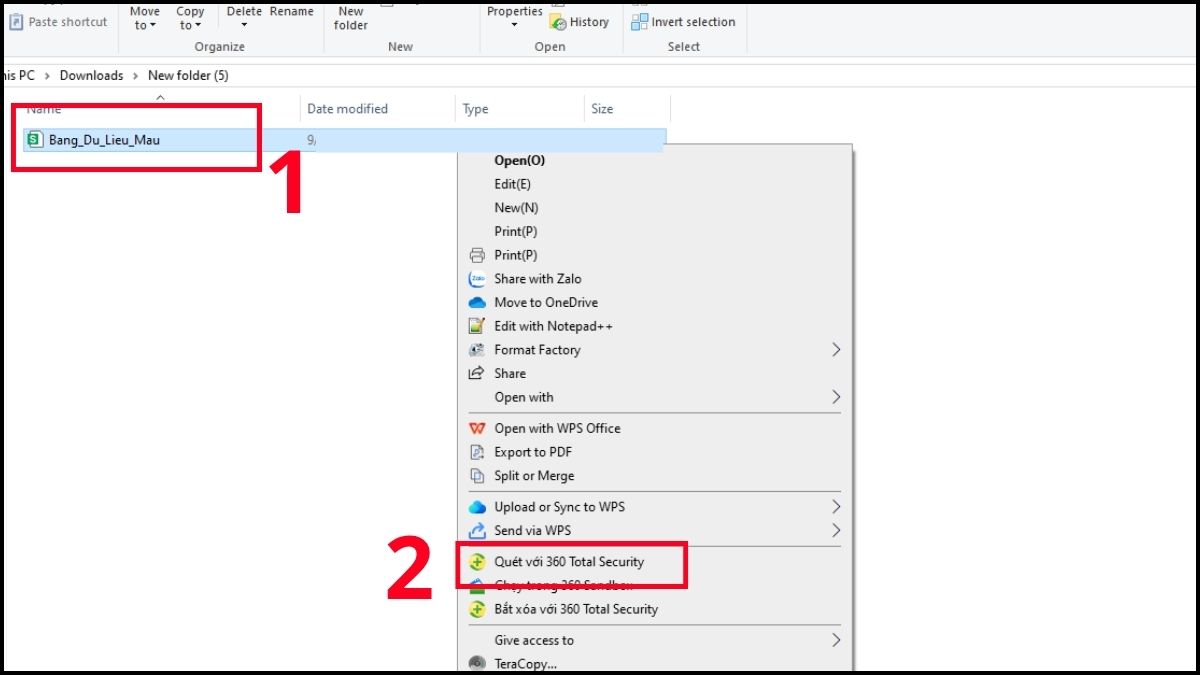Screen dimensions: 1200x675
Task: Click the Export to PDF icon
Action: [x=477, y=452]
